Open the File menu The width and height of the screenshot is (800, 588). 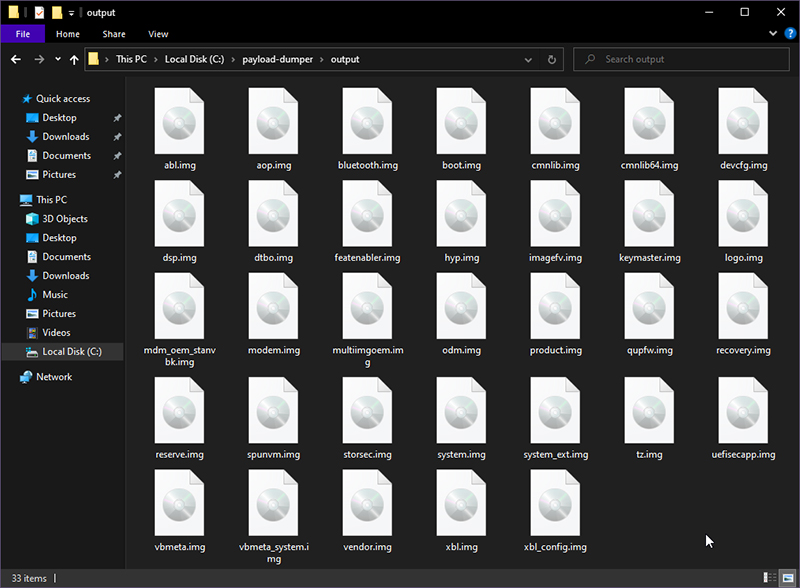(x=23, y=33)
